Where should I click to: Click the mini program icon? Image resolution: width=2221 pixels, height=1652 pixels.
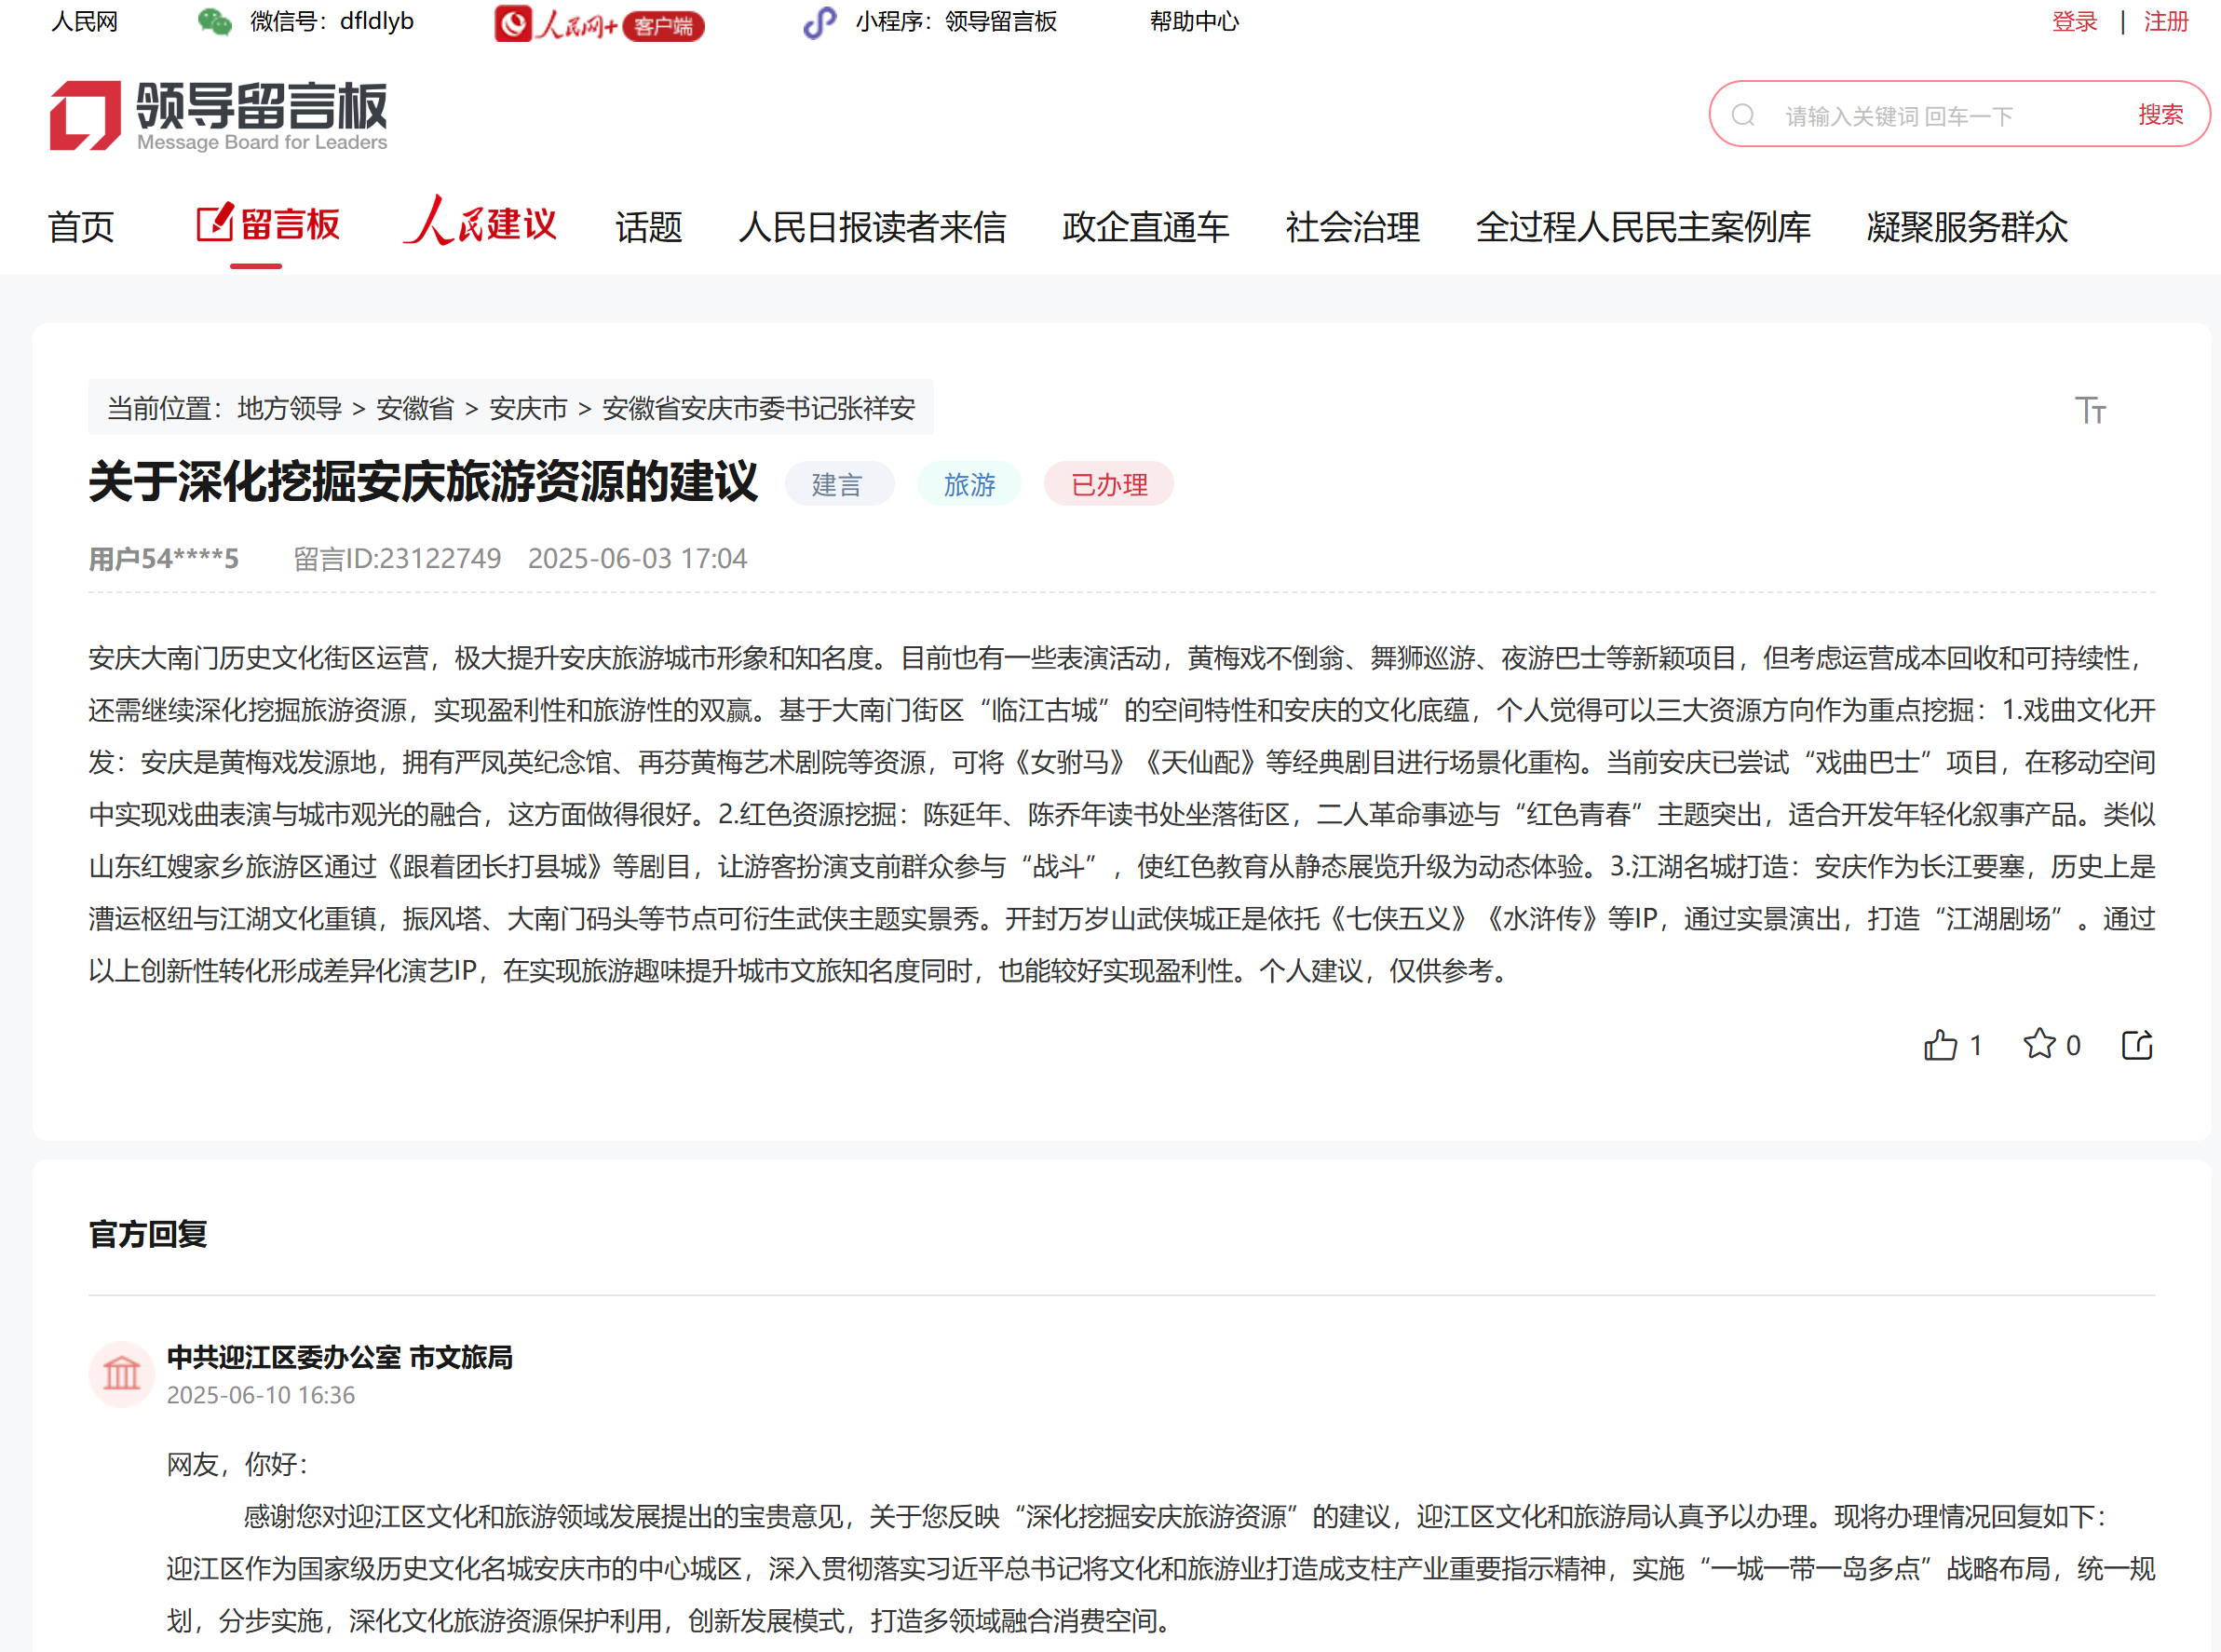[820, 22]
